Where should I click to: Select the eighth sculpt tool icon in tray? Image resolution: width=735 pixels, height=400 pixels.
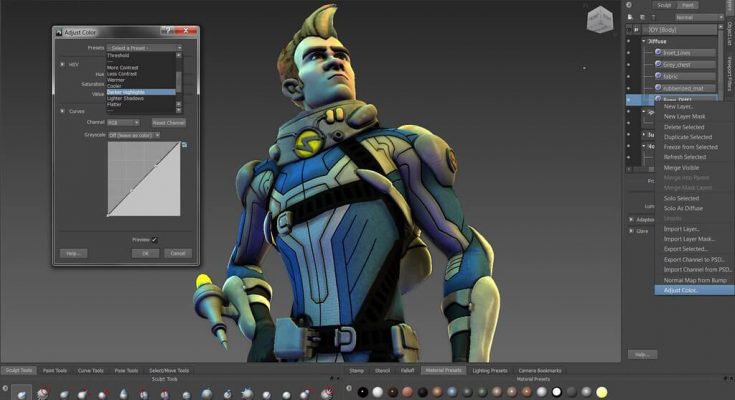click(x=165, y=394)
